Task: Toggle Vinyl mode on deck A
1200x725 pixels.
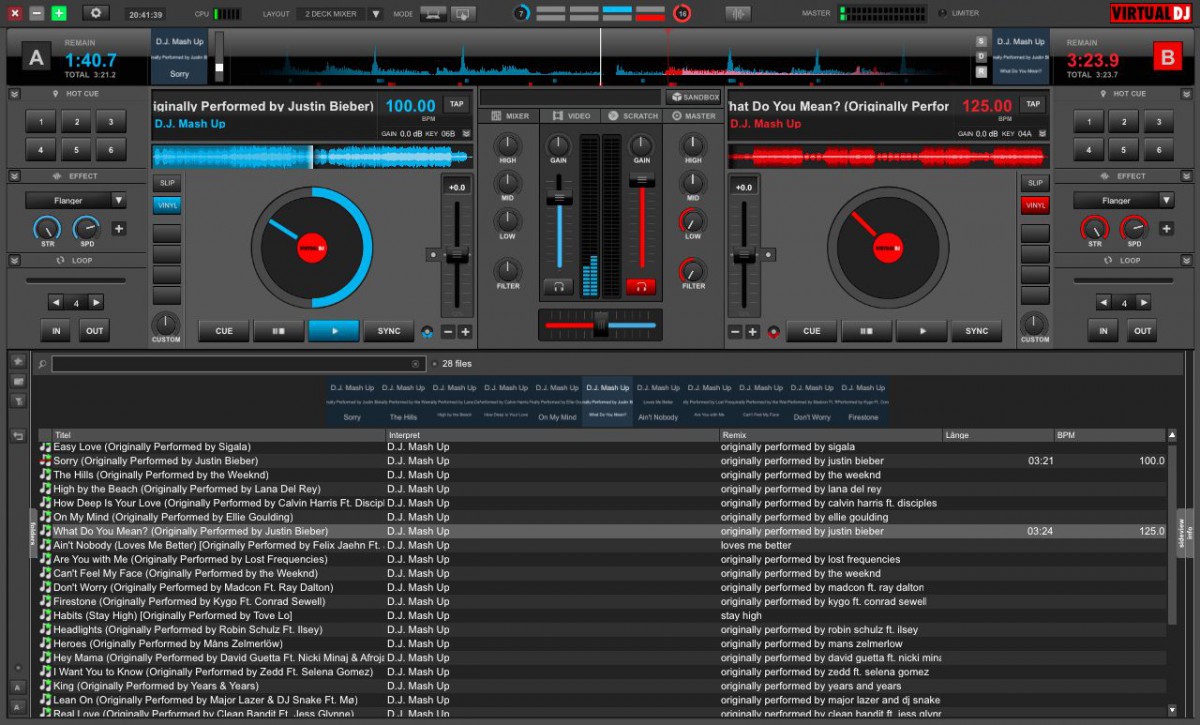Action: click(167, 205)
